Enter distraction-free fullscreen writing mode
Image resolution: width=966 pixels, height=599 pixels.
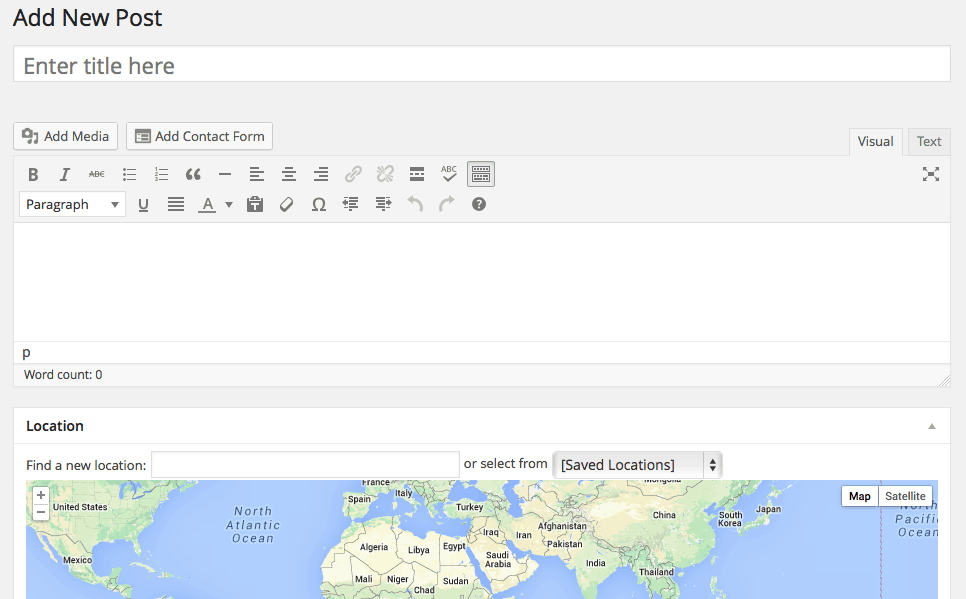click(x=931, y=174)
